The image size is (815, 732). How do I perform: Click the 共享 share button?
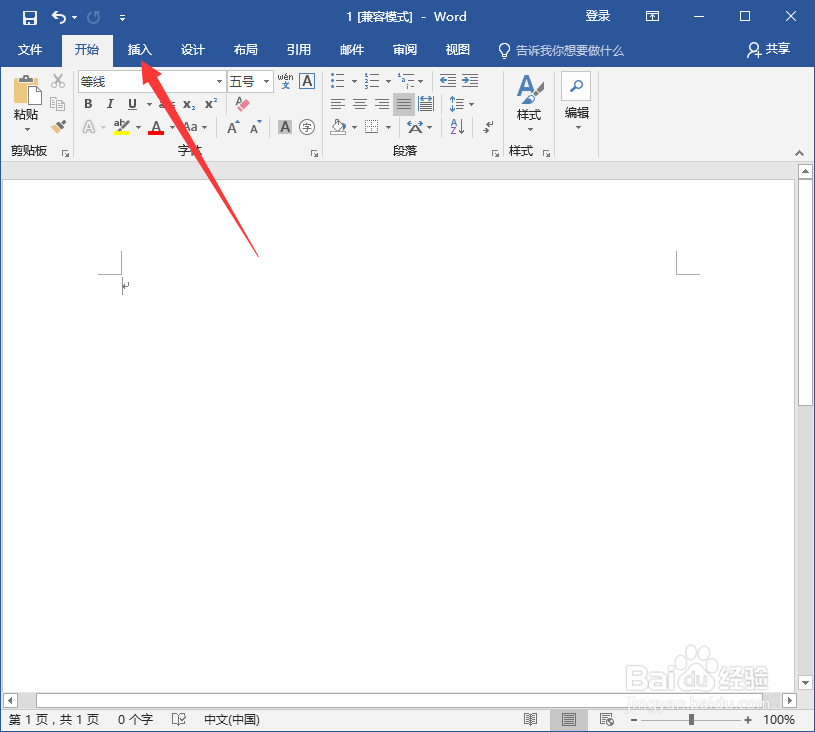pyautogui.click(x=769, y=50)
